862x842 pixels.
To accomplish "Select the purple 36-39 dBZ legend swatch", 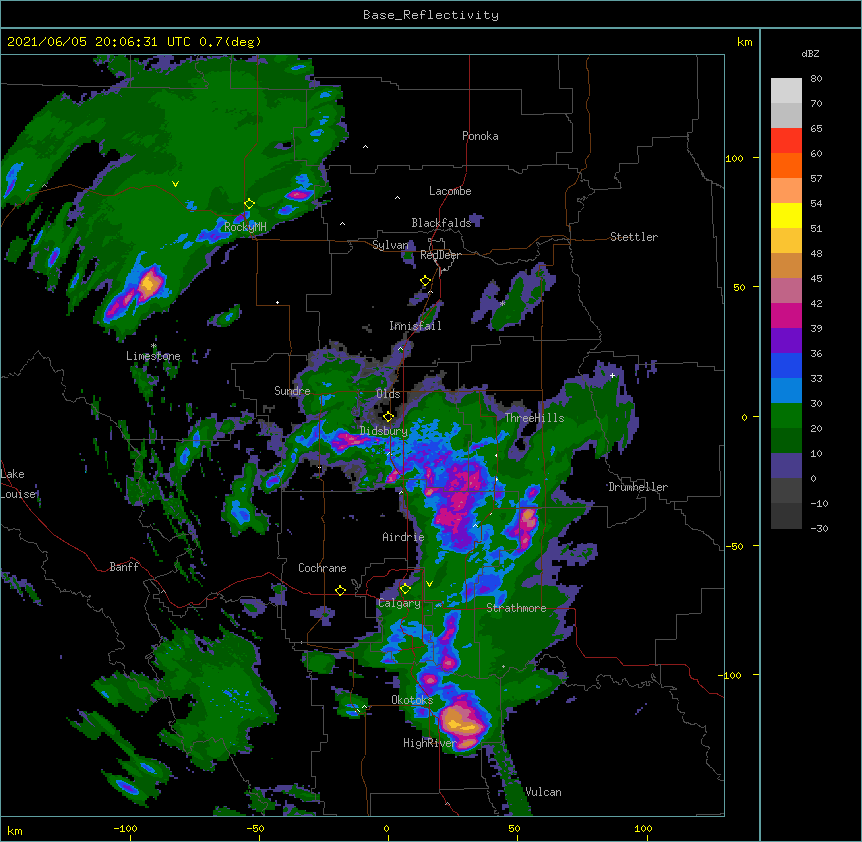I will 786,341.
